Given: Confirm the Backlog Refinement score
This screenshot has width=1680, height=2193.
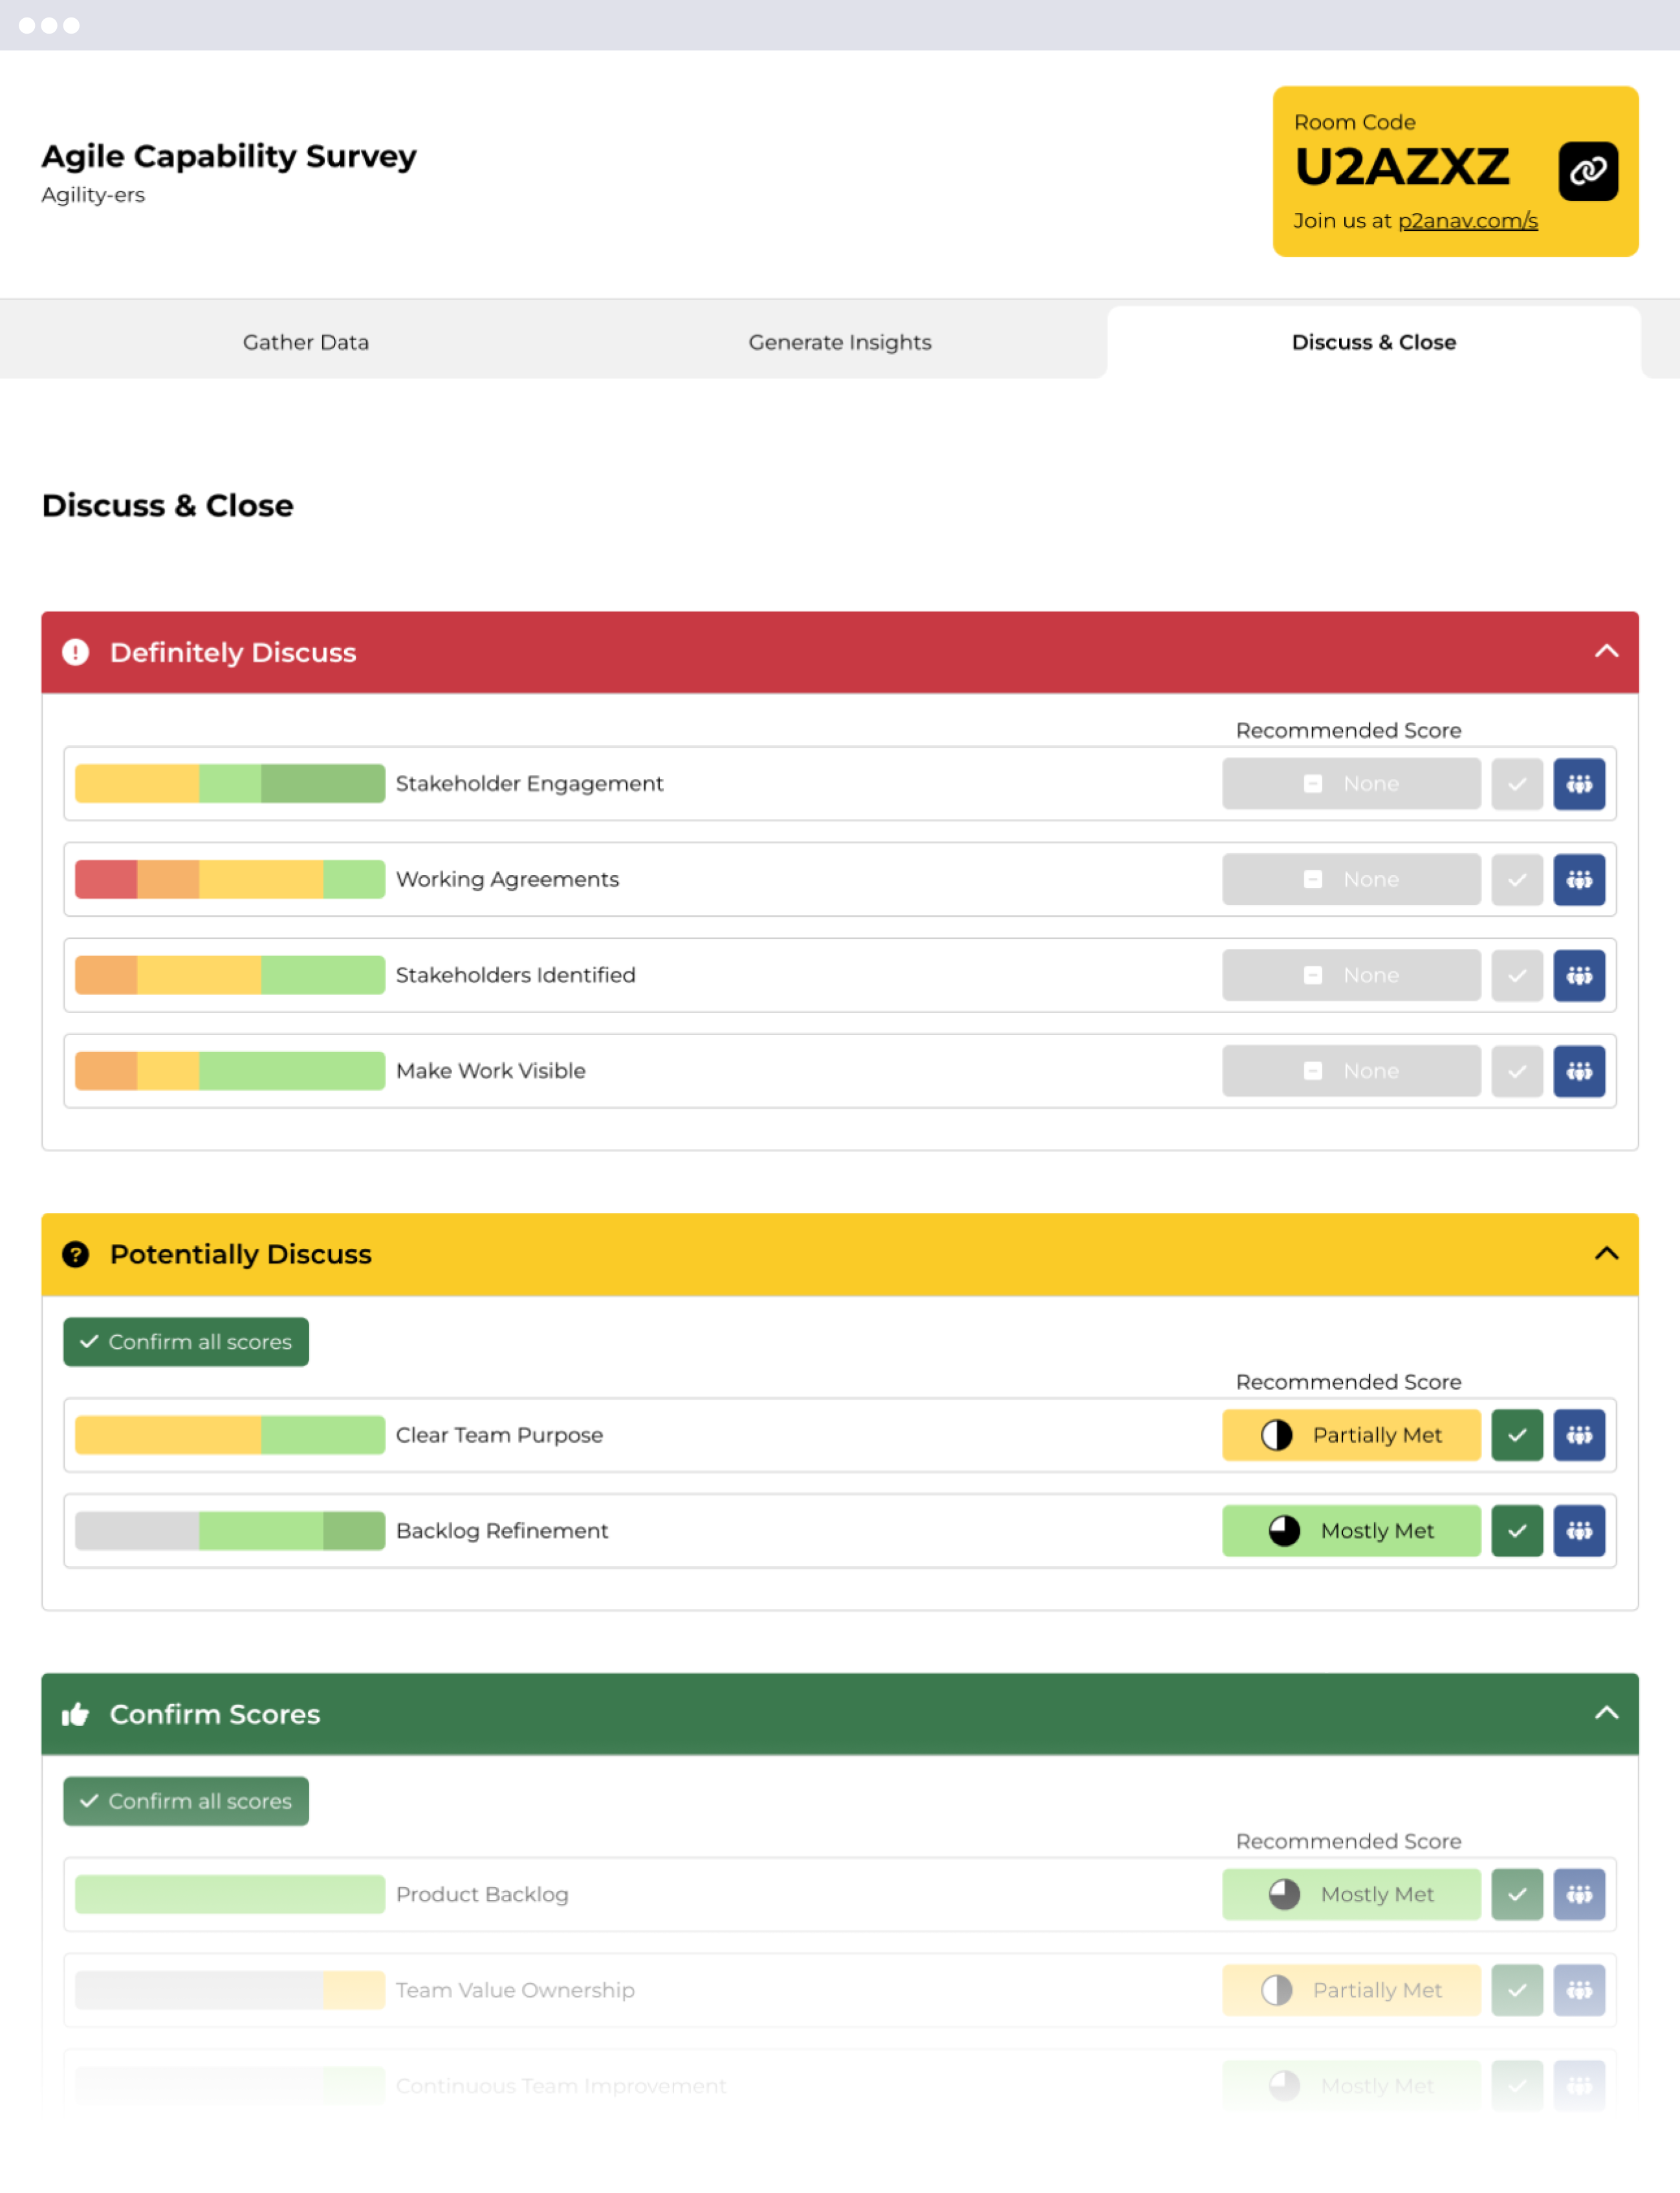Looking at the screenshot, I should 1517,1530.
